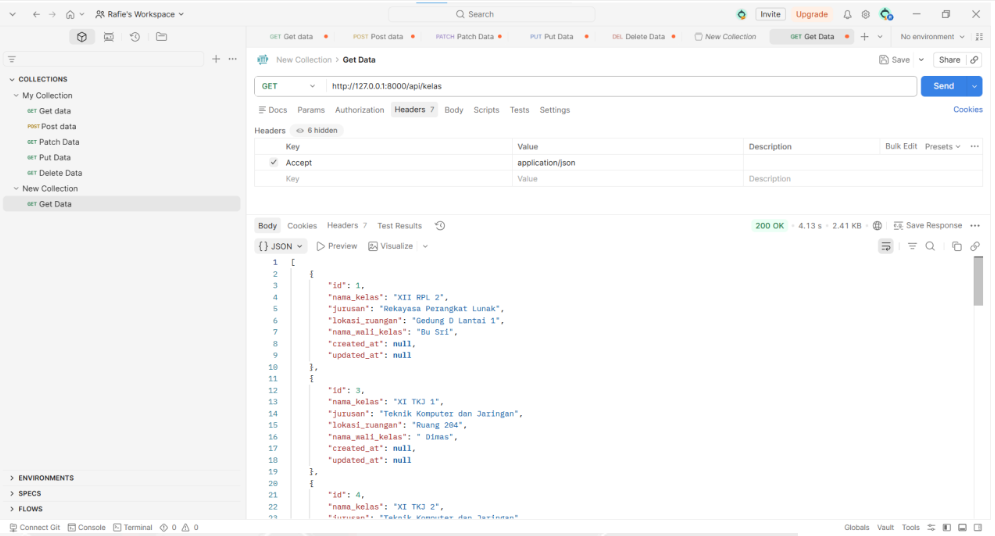995x536 pixels.
Task: Click Bulk Edit in headers table
Action: click(x=901, y=147)
